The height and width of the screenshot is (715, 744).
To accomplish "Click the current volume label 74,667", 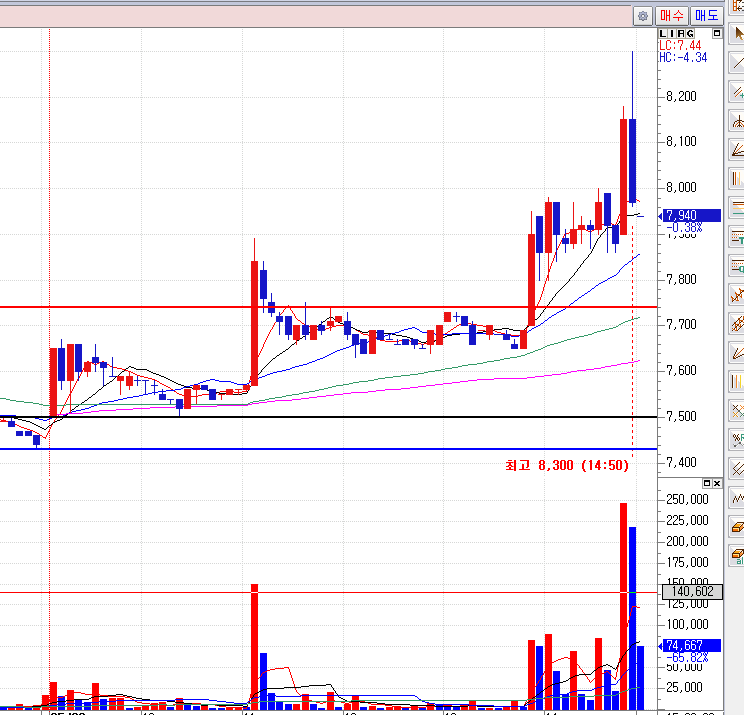I will click(x=691, y=645).
